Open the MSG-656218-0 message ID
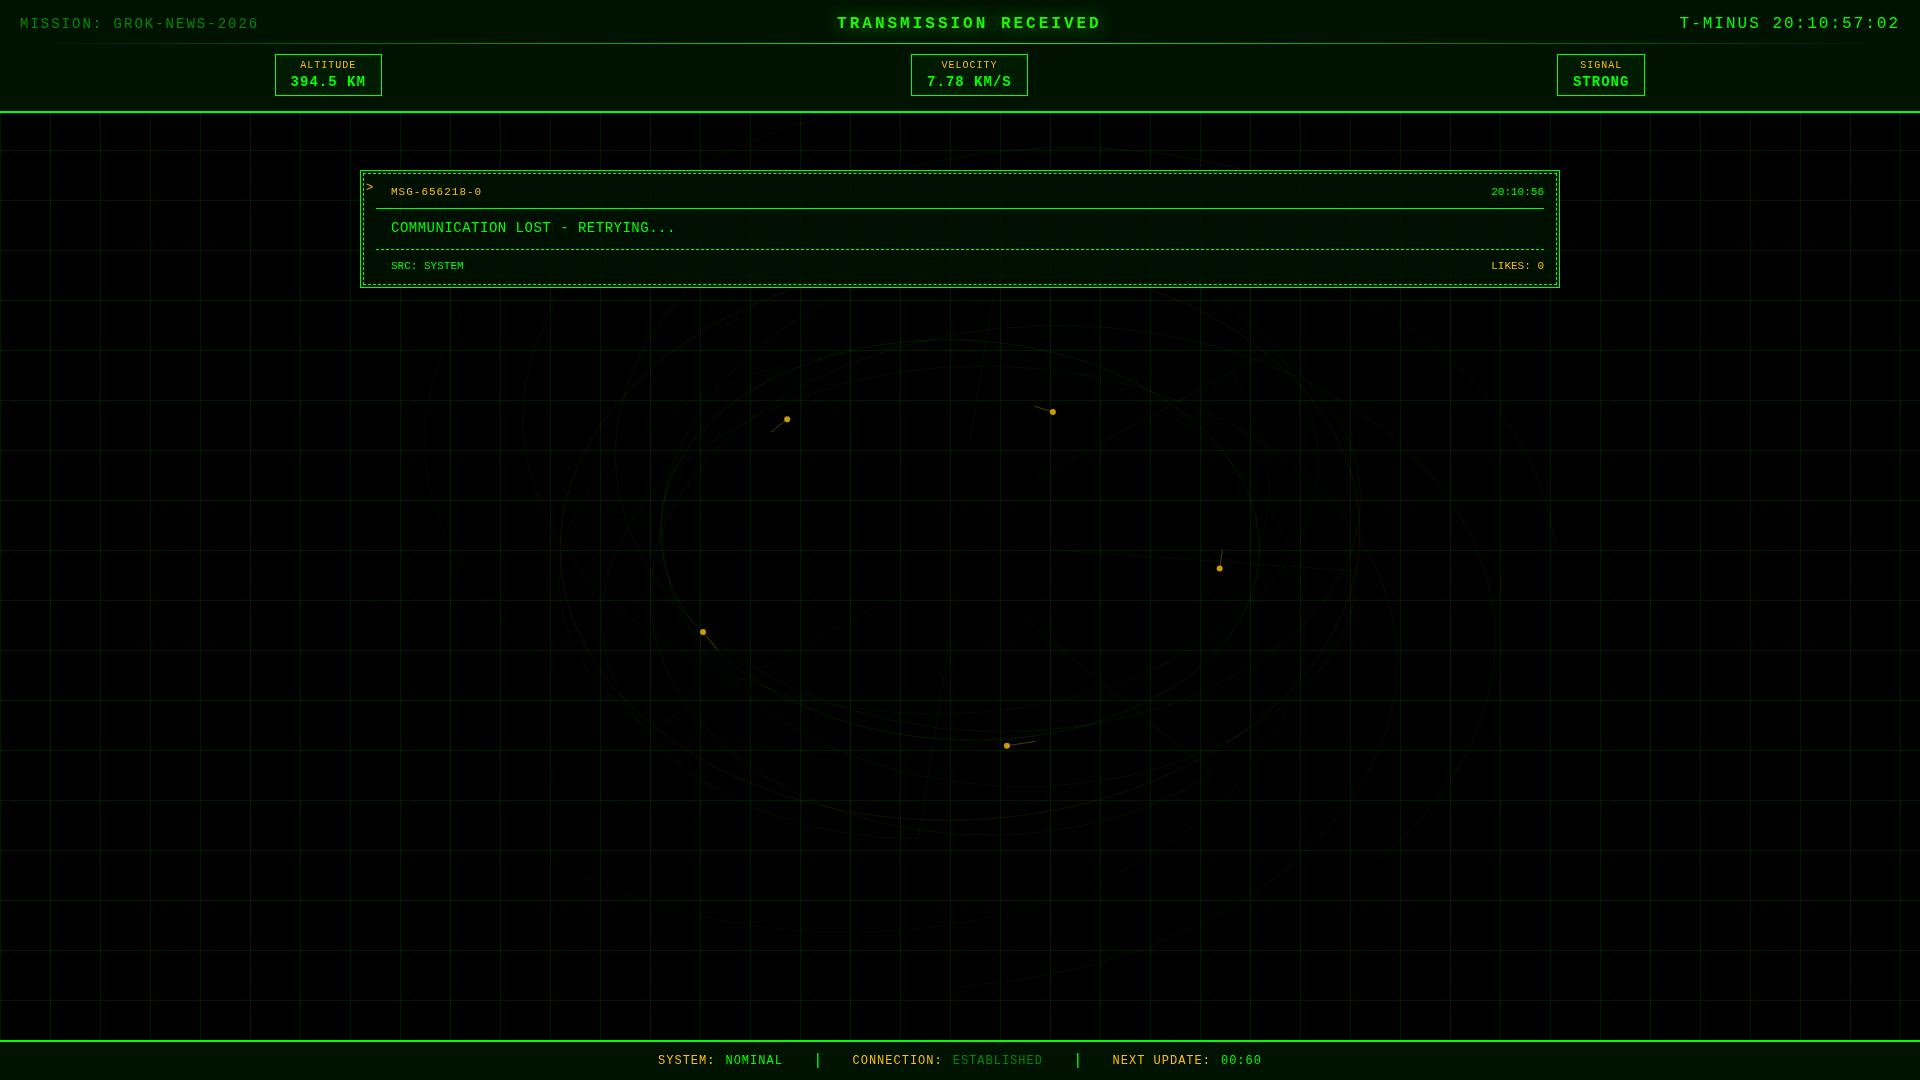This screenshot has width=1920, height=1080. click(x=436, y=192)
